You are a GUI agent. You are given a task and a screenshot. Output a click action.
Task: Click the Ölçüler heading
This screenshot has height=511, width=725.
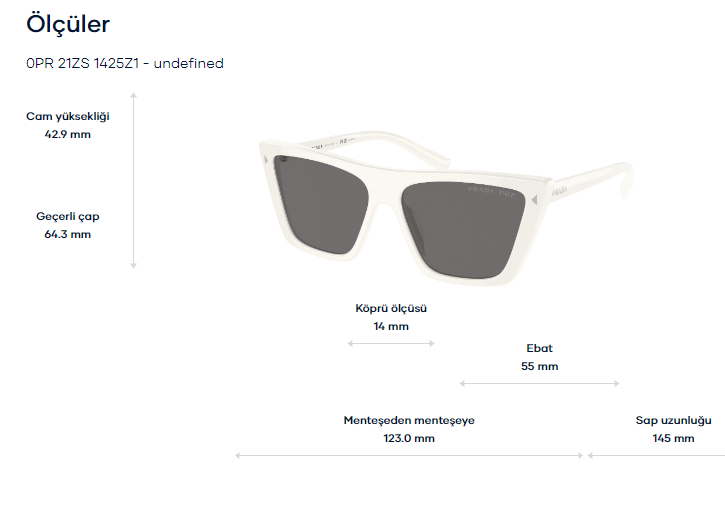point(68,24)
